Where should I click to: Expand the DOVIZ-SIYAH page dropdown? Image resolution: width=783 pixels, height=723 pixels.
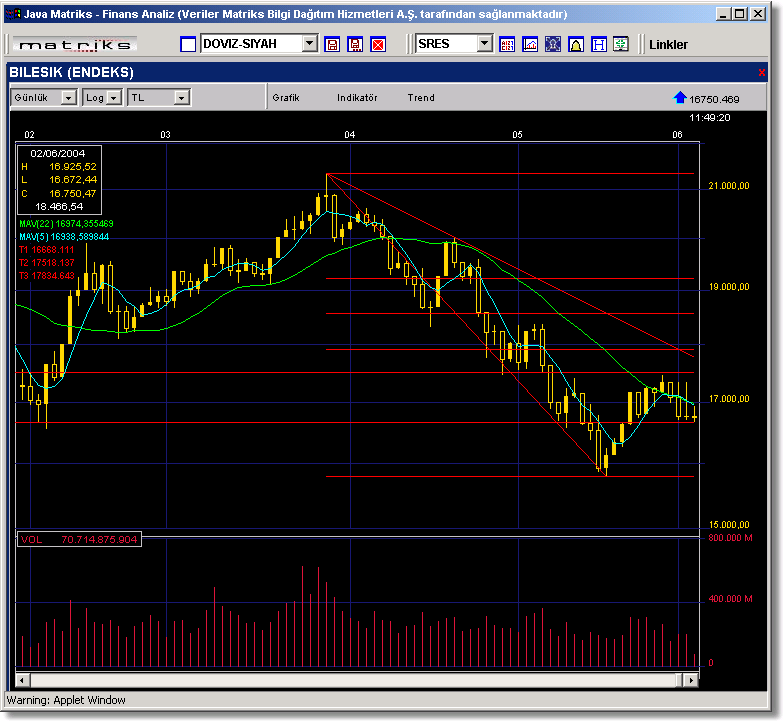coord(310,44)
